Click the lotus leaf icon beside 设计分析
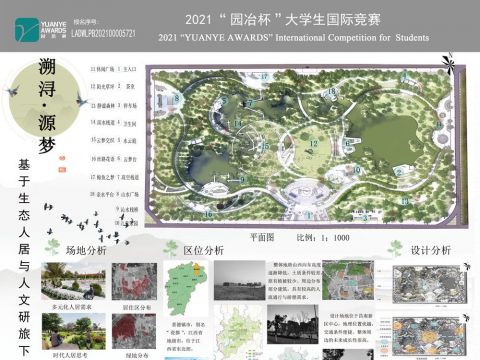 [x=395, y=249]
